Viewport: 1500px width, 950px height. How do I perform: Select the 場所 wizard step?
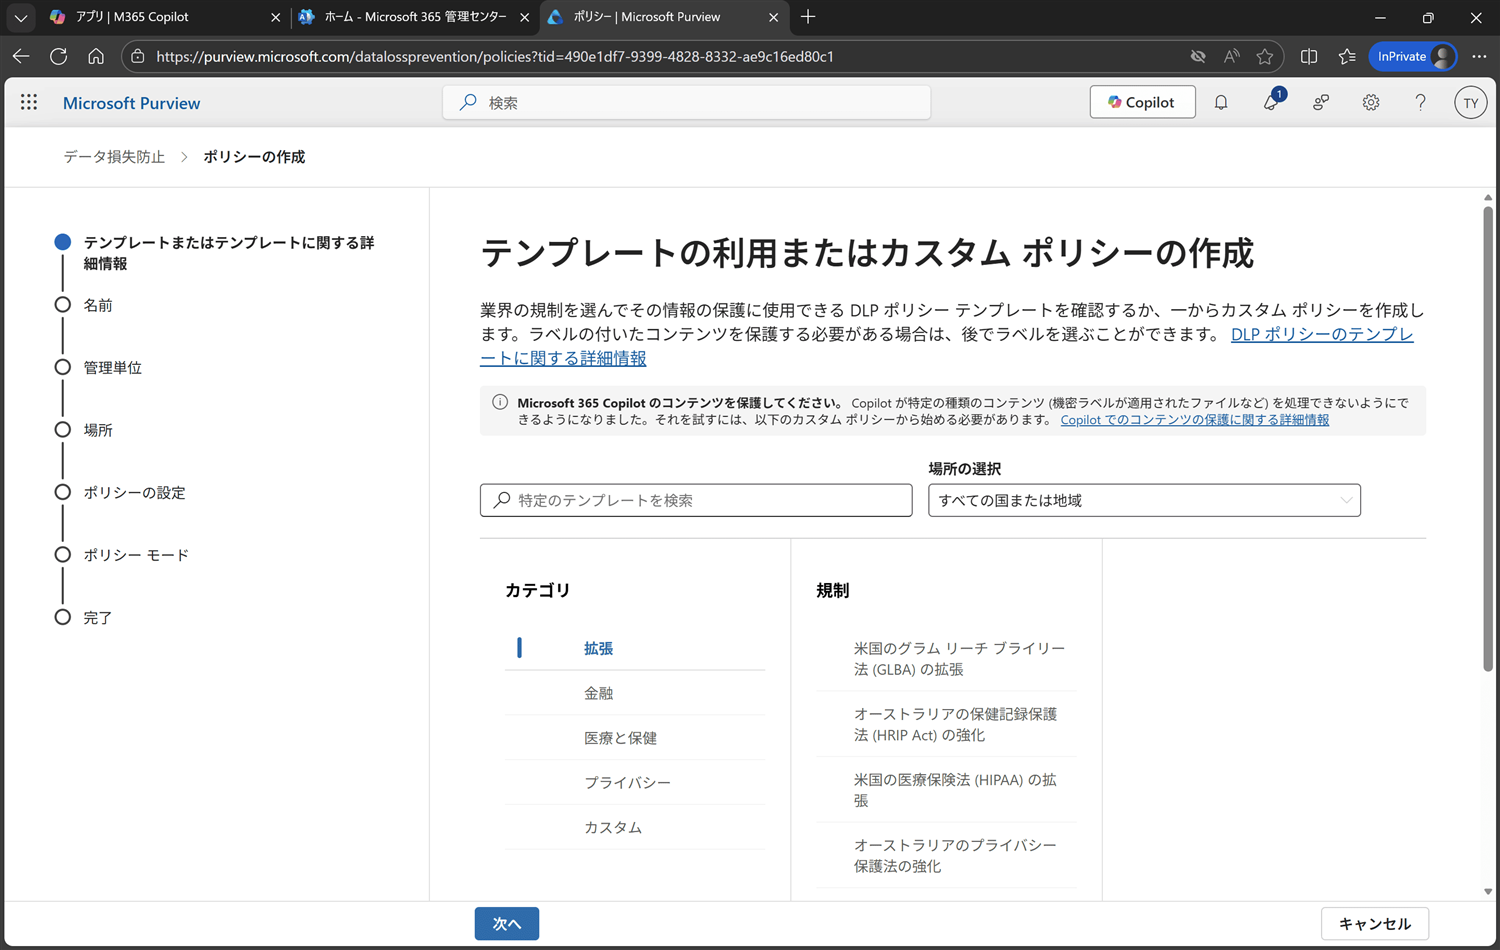click(84, 430)
